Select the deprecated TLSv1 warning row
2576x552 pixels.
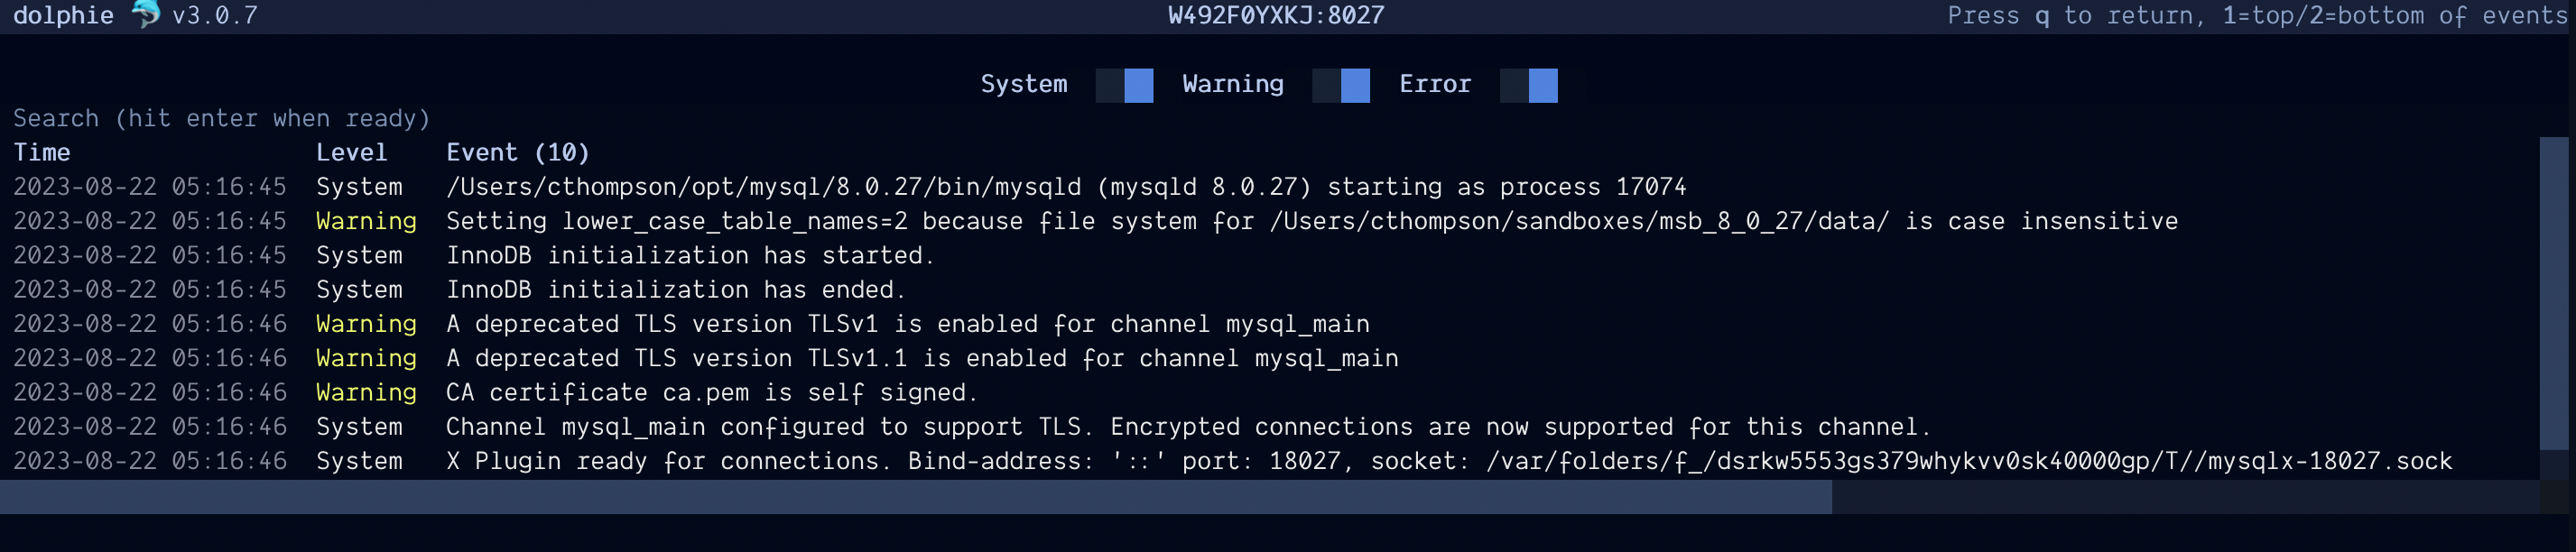click(1270, 324)
